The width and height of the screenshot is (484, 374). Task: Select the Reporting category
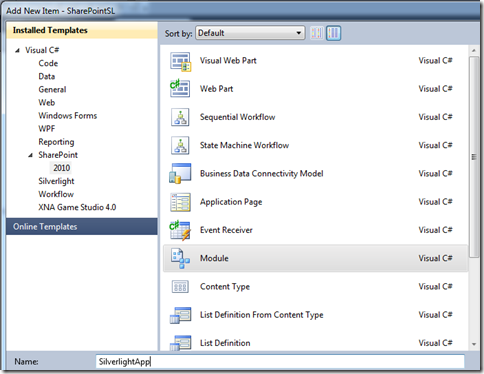tap(56, 142)
